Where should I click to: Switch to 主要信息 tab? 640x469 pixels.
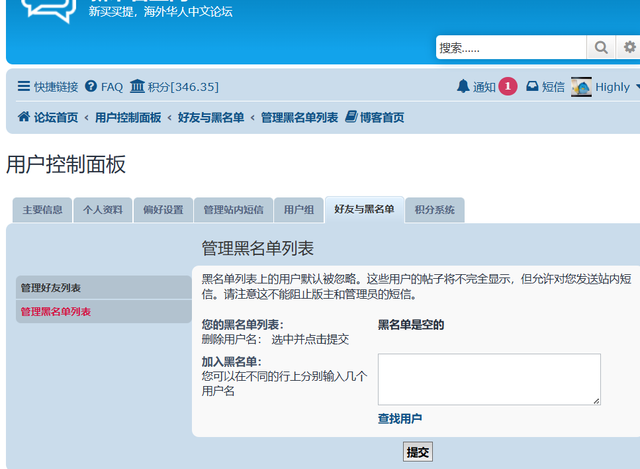coord(42,210)
